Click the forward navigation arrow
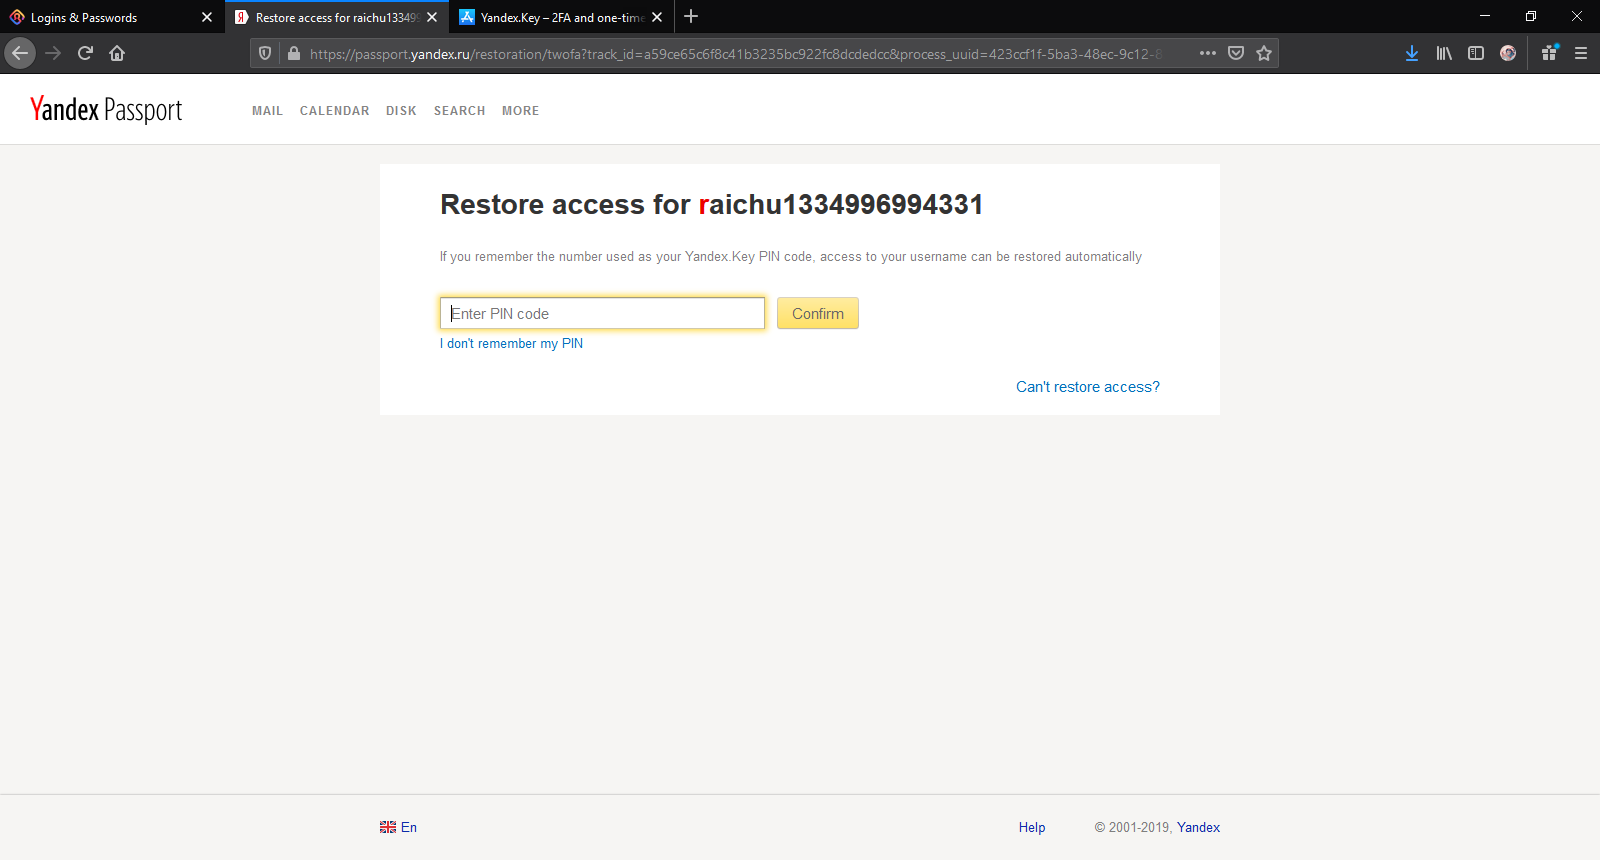Viewport: 1600px width, 860px height. click(x=53, y=53)
